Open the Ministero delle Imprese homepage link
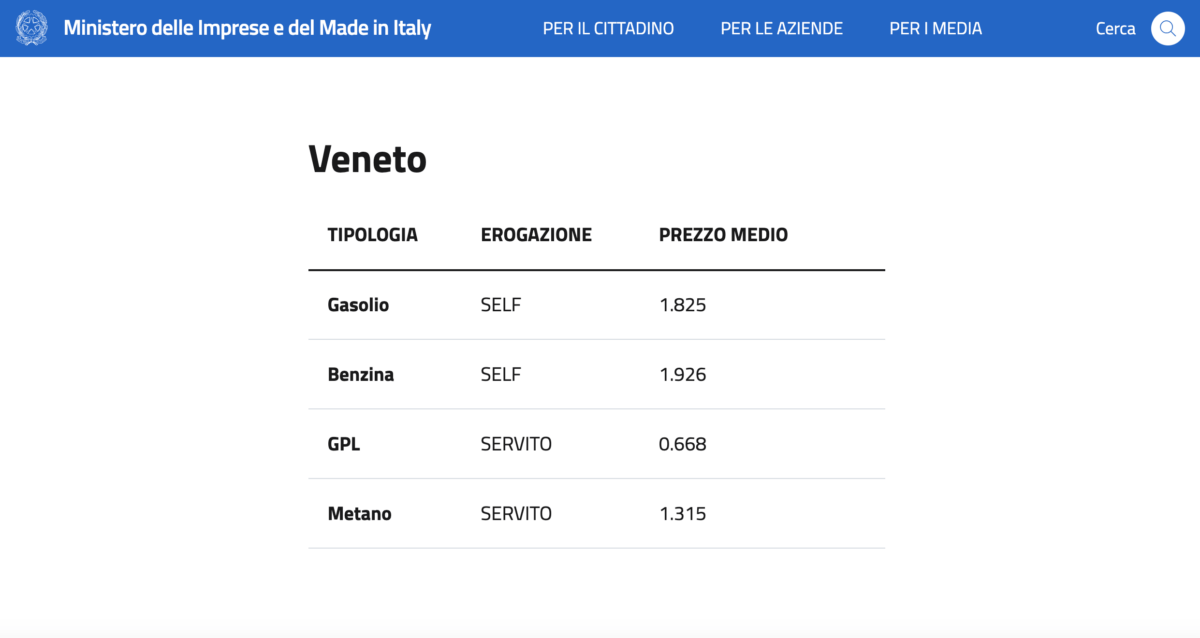1200x638 pixels. click(x=247, y=28)
